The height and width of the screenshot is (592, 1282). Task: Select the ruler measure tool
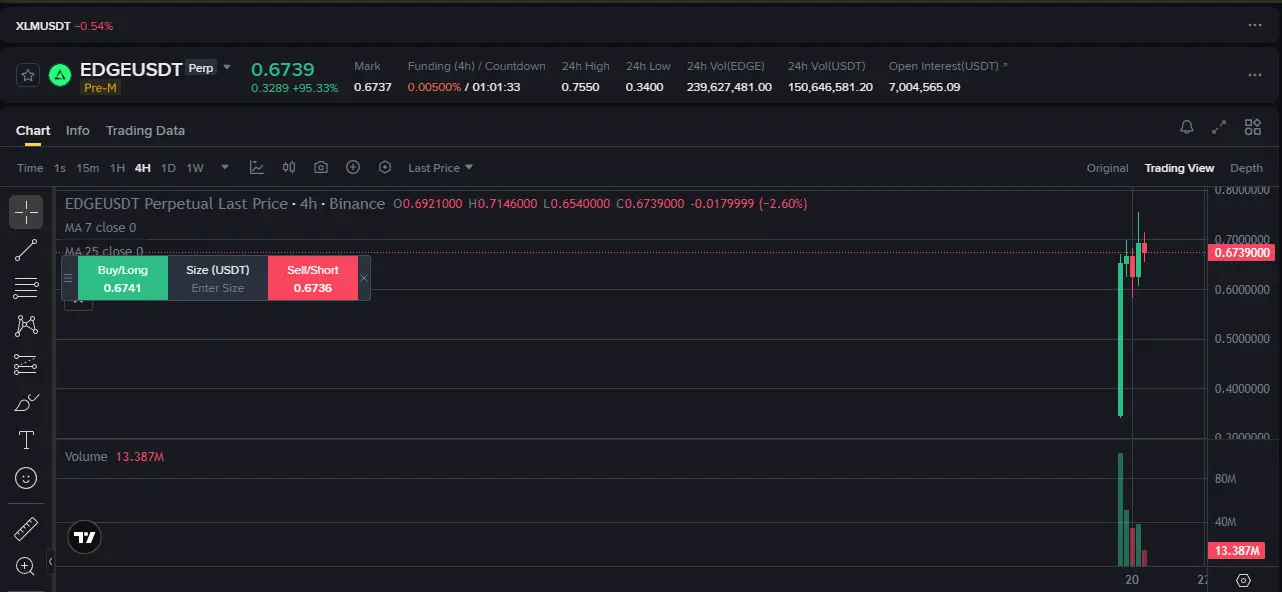pyautogui.click(x=26, y=528)
